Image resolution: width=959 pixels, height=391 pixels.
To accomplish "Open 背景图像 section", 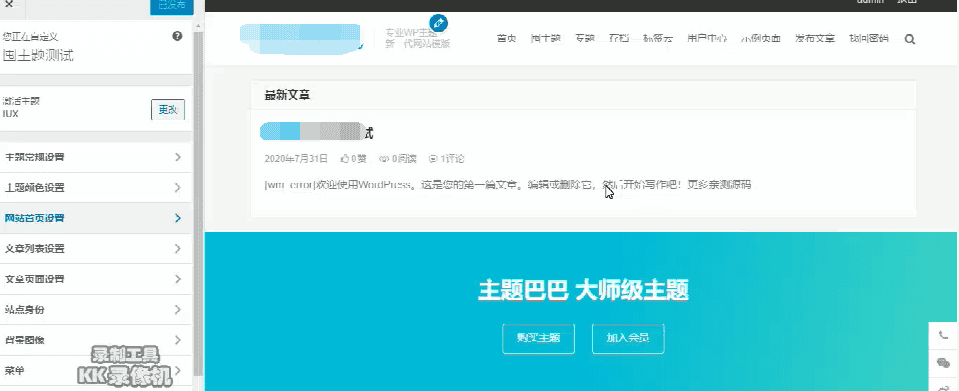I will (x=97, y=340).
